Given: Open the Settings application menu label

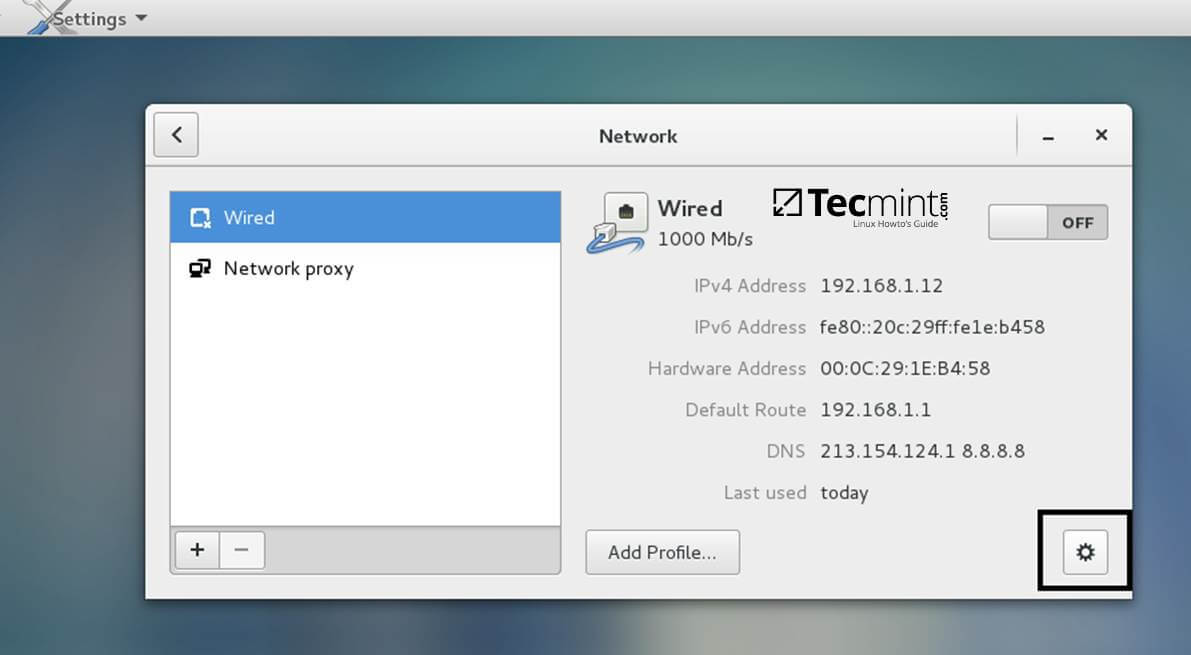Looking at the screenshot, I should (x=90, y=18).
